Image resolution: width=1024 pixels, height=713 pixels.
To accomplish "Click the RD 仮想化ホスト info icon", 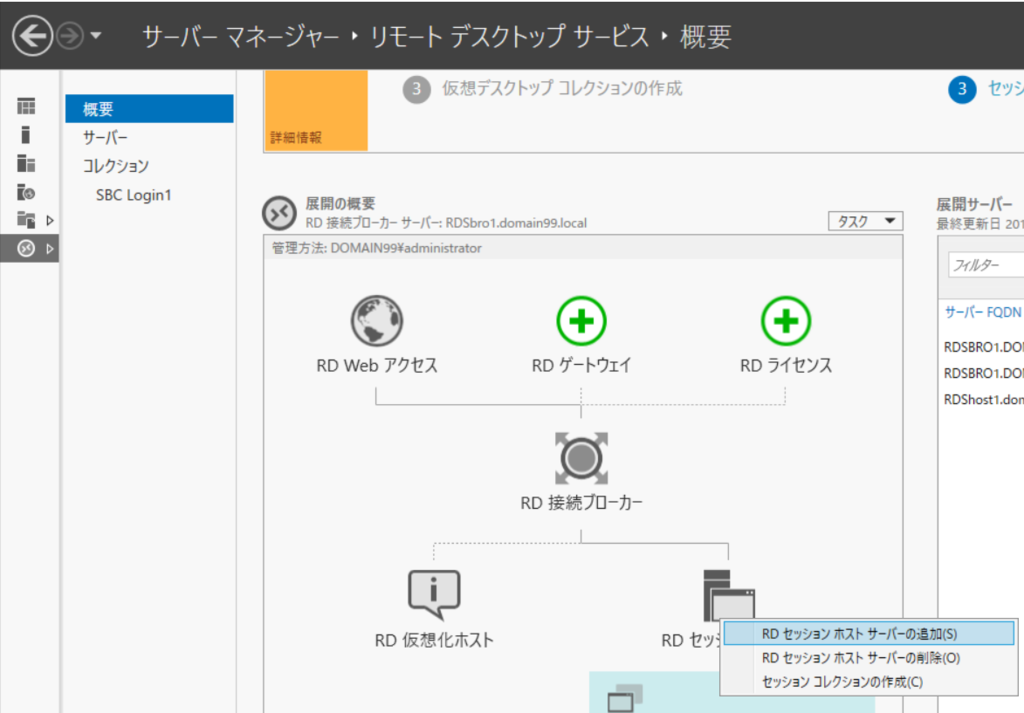I will 434,594.
